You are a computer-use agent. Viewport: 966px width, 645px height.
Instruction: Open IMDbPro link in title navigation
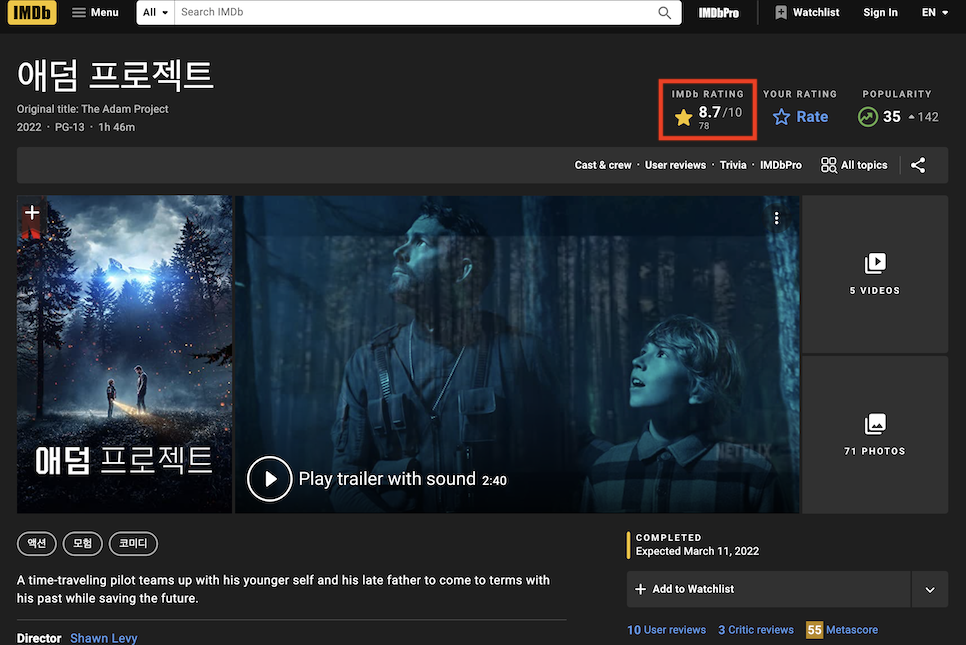point(781,165)
